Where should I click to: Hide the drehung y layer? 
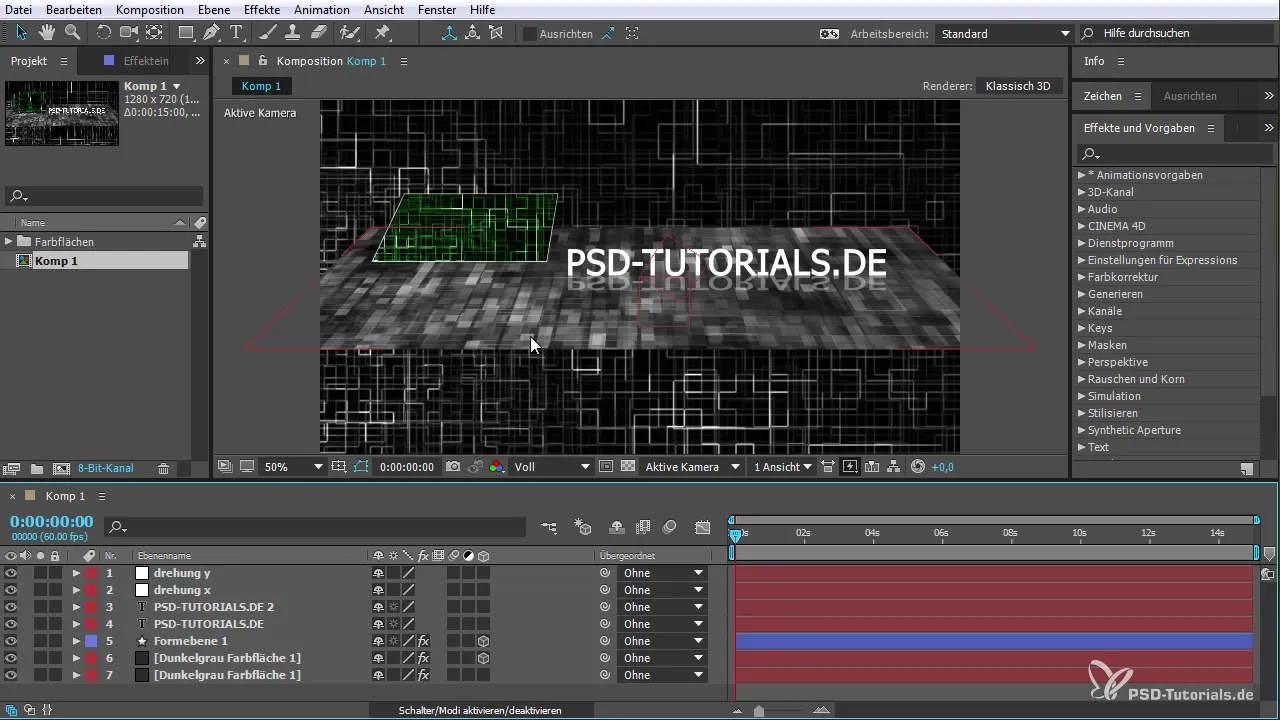tap(11, 574)
